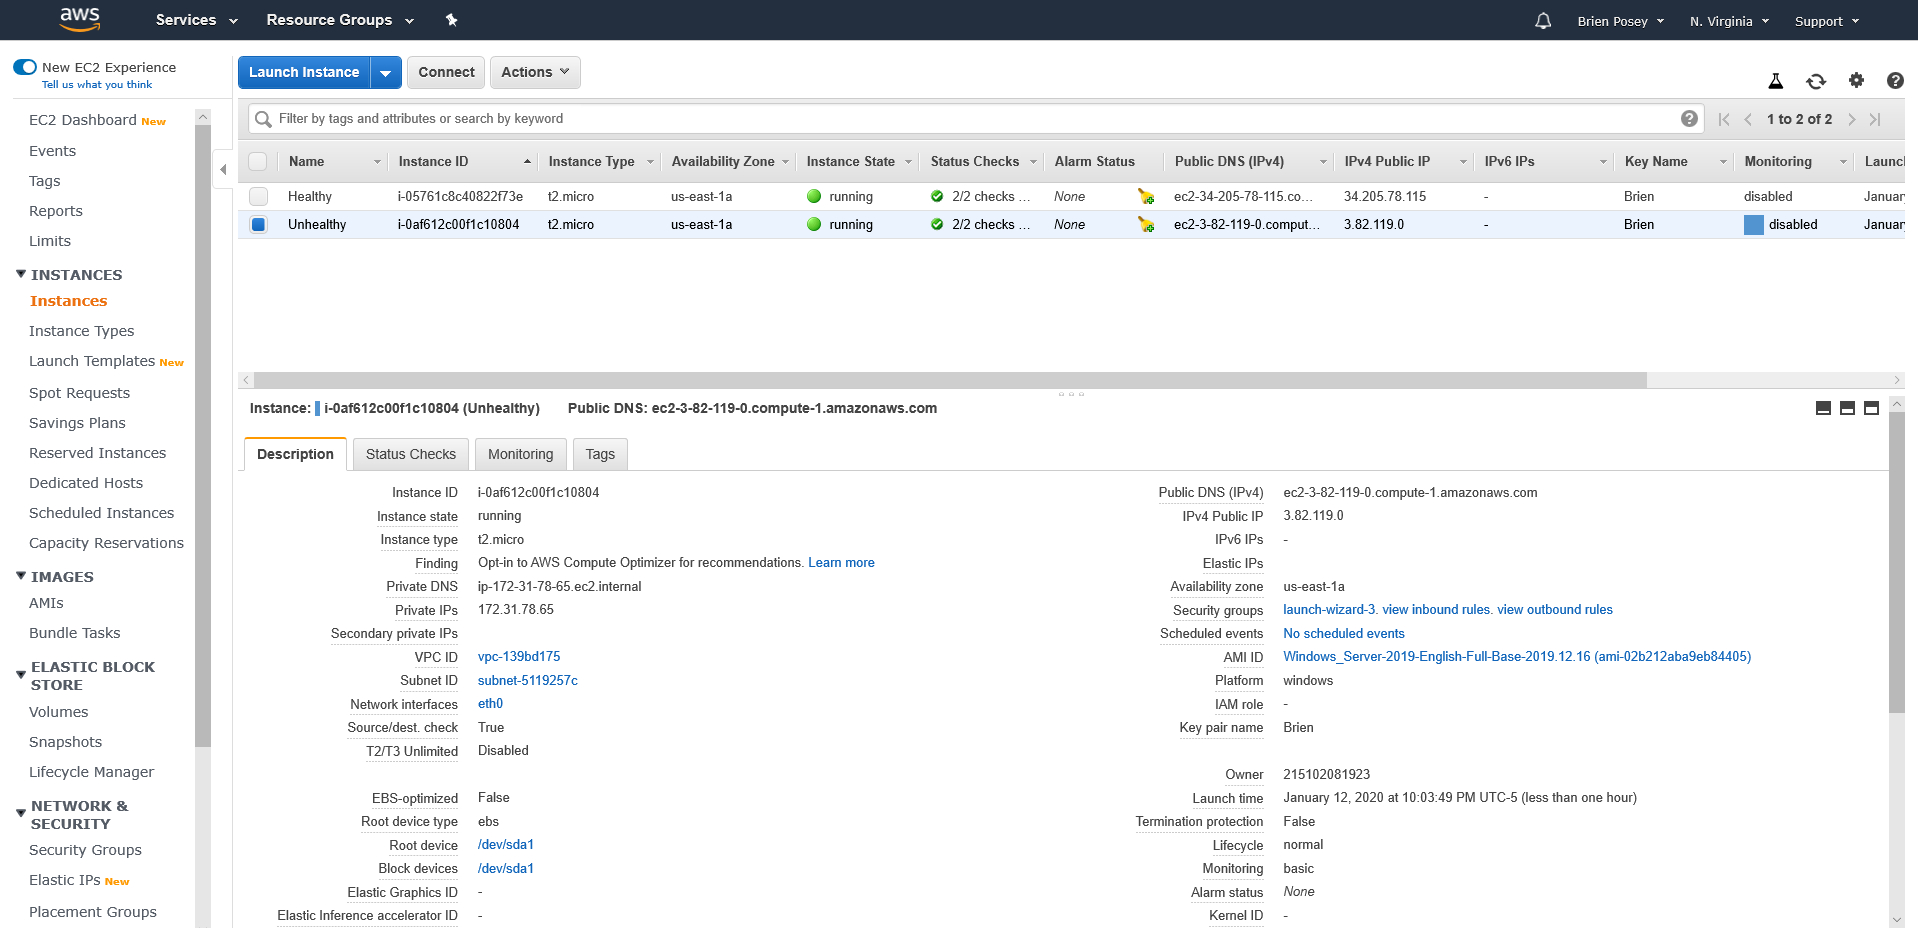
Task: Go to previous page of results
Action: tap(1748, 119)
